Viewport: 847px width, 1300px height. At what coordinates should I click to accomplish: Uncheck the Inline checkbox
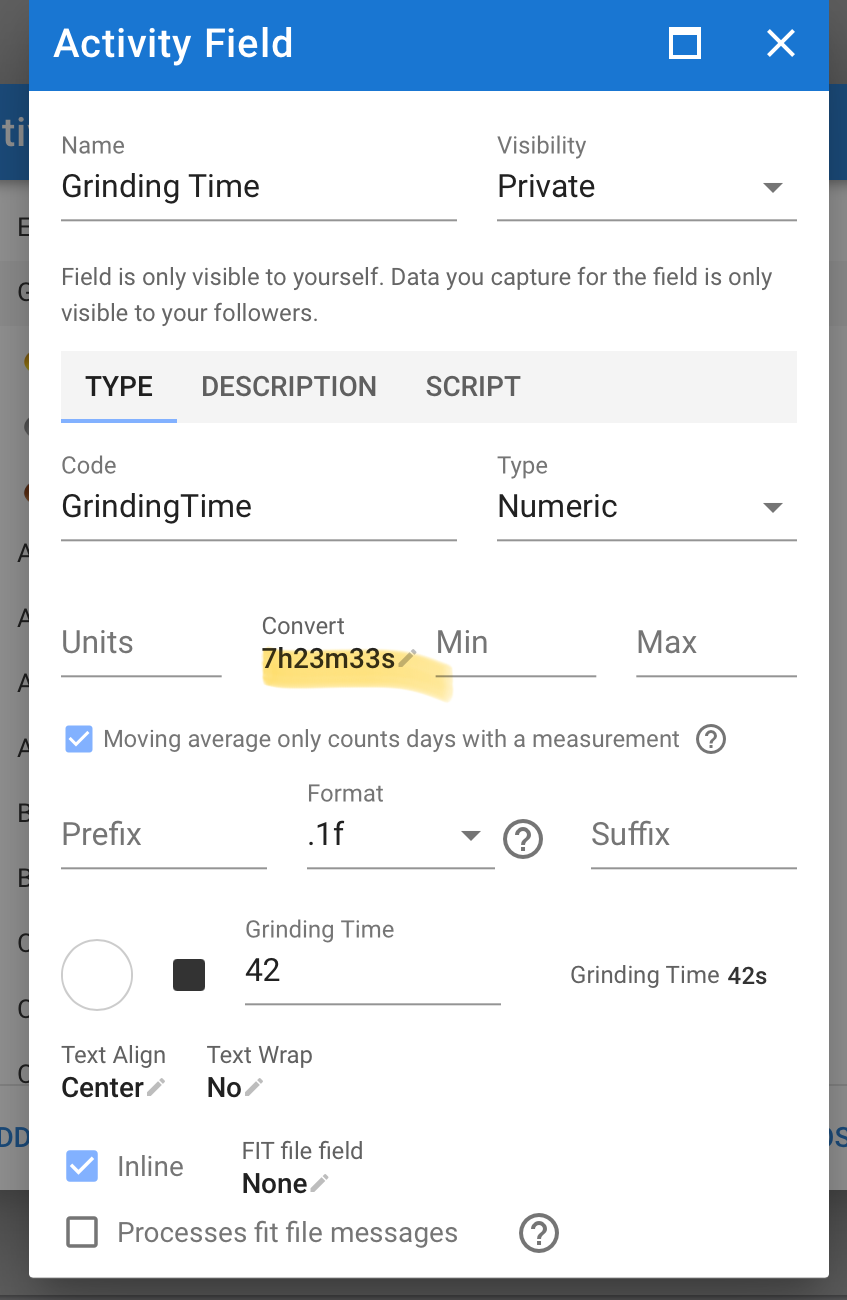pos(82,1166)
